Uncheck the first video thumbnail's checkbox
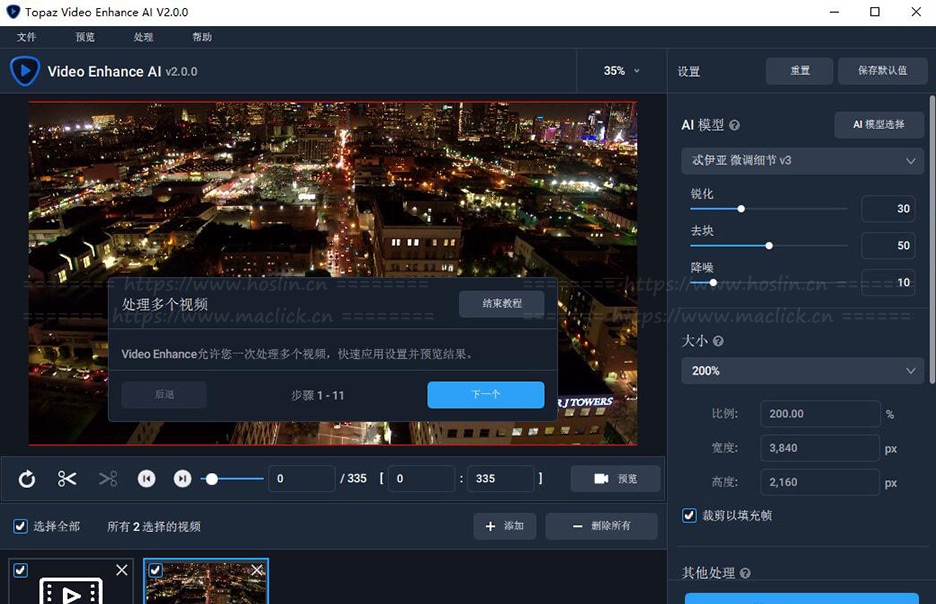Image resolution: width=936 pixels, height=604 pixels. [21, 570]
